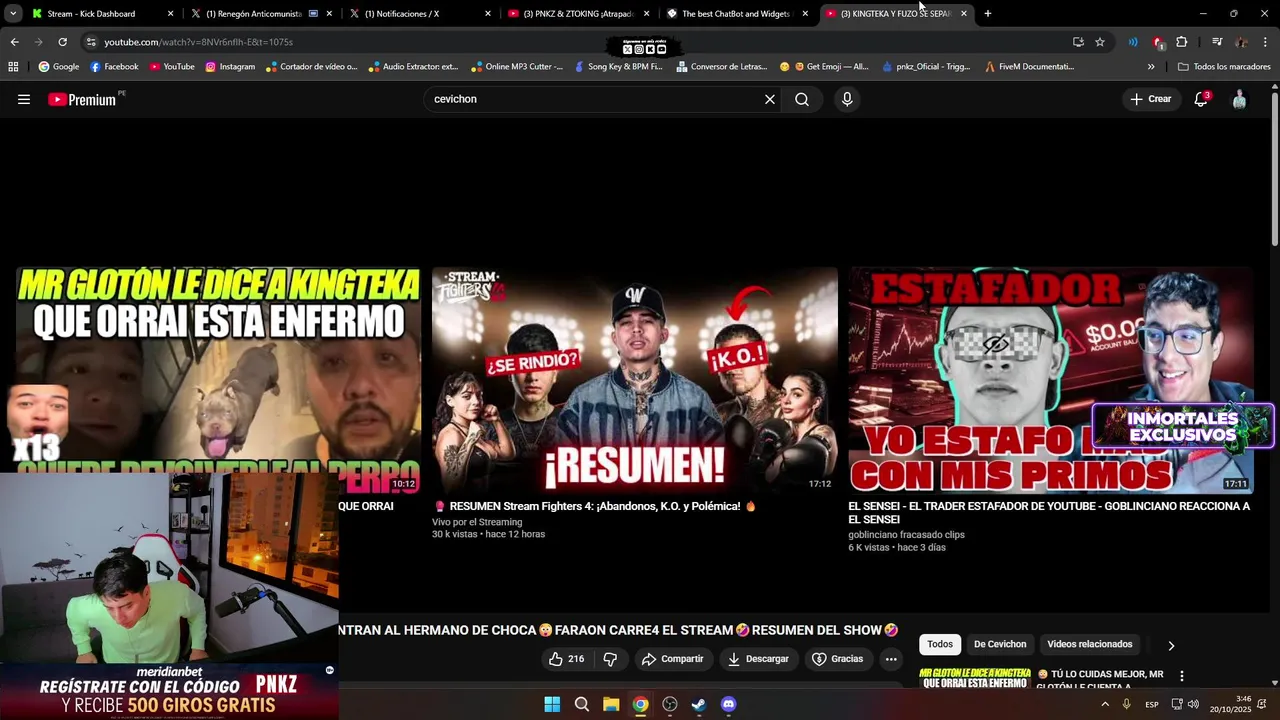Open ESTAFADOR El Sensei video thumbnail
The image size is (1280, 720).
pyautogui.click(x=1051, y=380)
